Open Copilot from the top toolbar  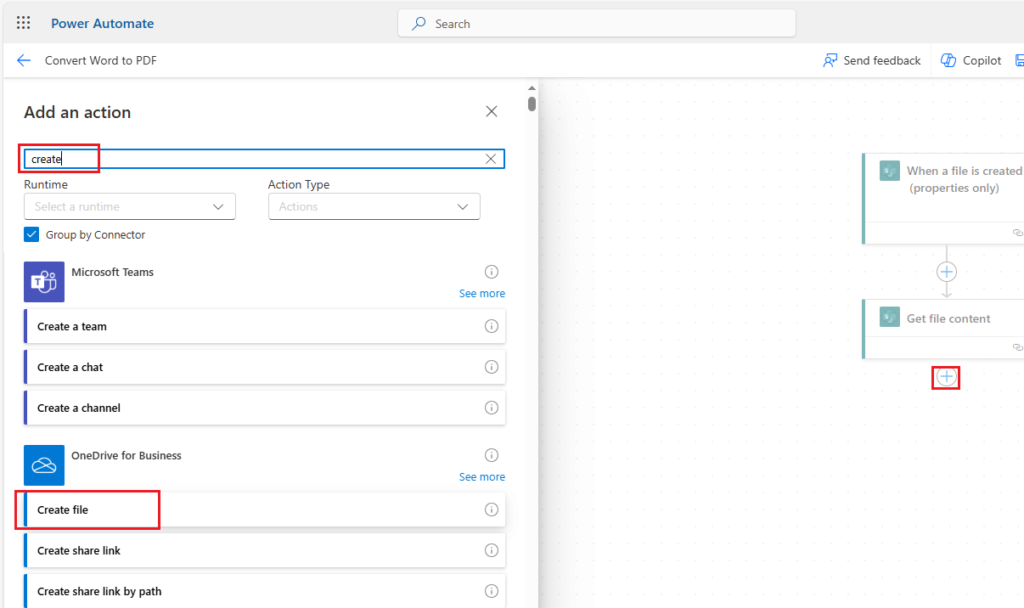pos(970,60)
